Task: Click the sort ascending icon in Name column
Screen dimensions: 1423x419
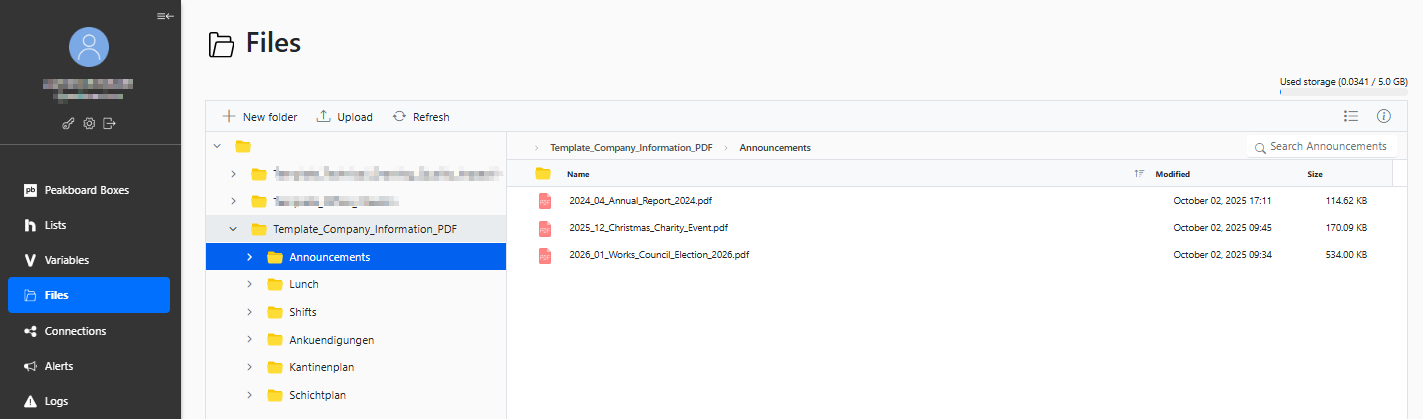Action: tap(1138, 174)
